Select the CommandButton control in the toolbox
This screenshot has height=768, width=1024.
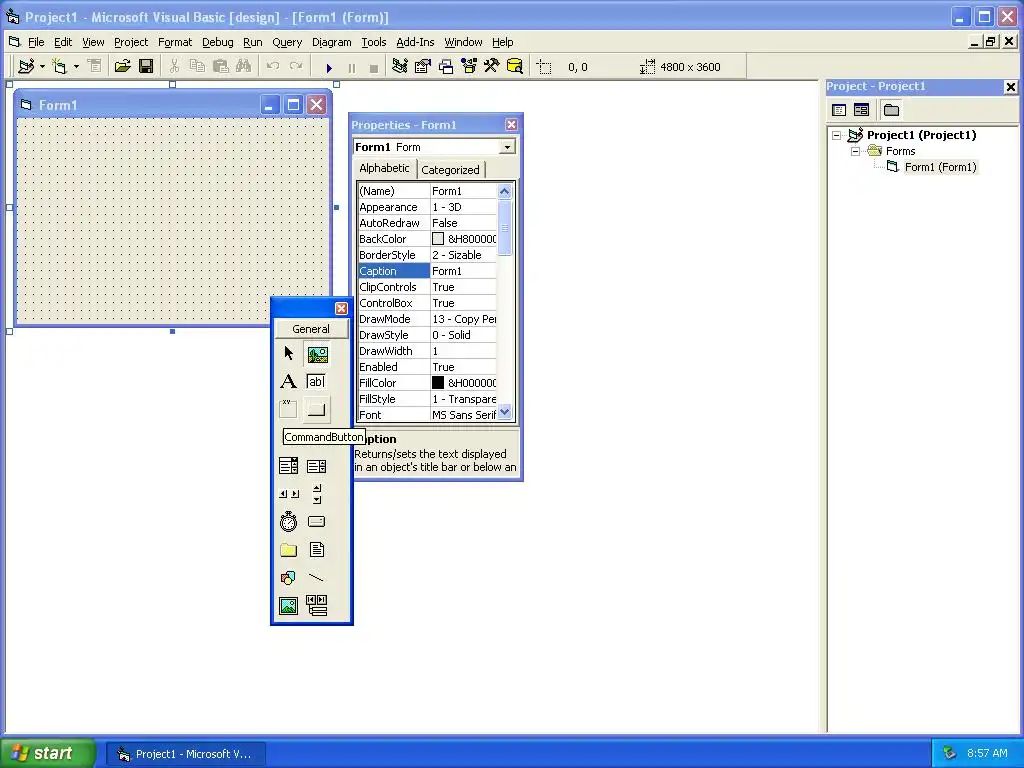[x=316, y=409]
